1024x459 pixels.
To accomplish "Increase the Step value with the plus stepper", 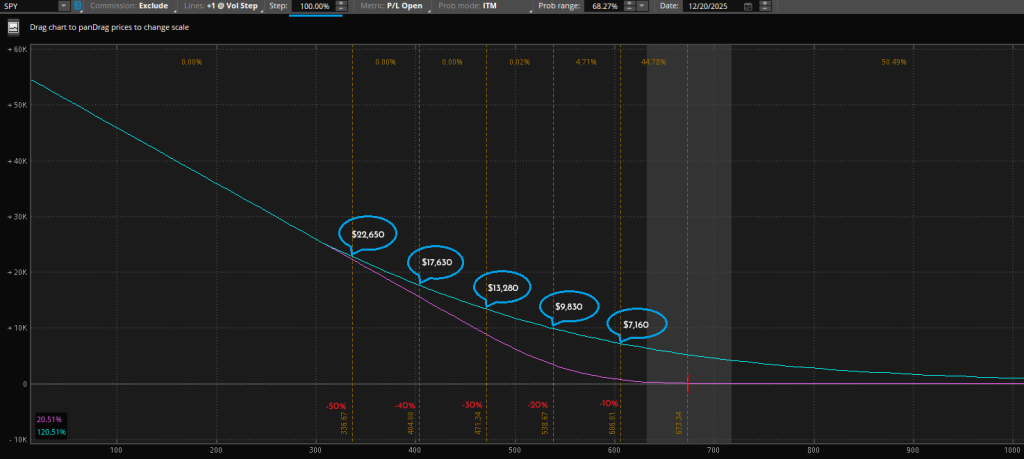I will pos(340,3).
